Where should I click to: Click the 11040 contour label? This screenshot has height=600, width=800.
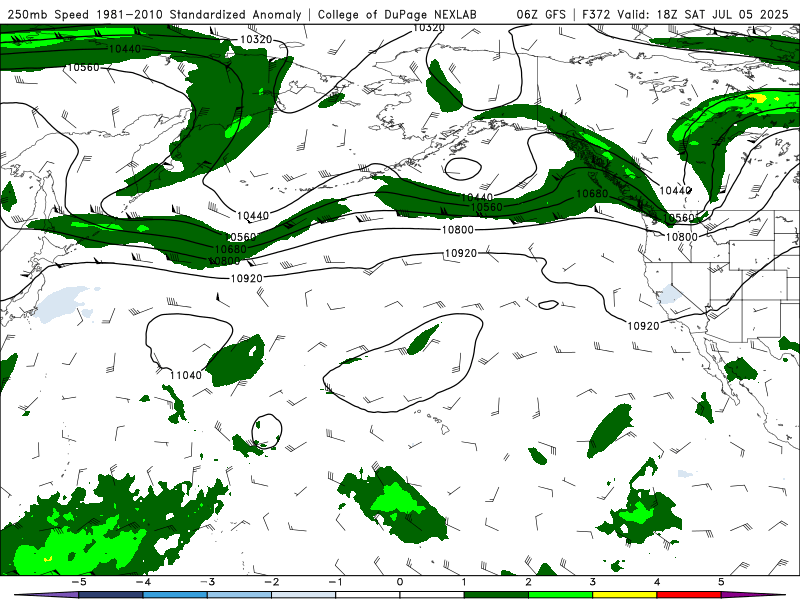186,375
